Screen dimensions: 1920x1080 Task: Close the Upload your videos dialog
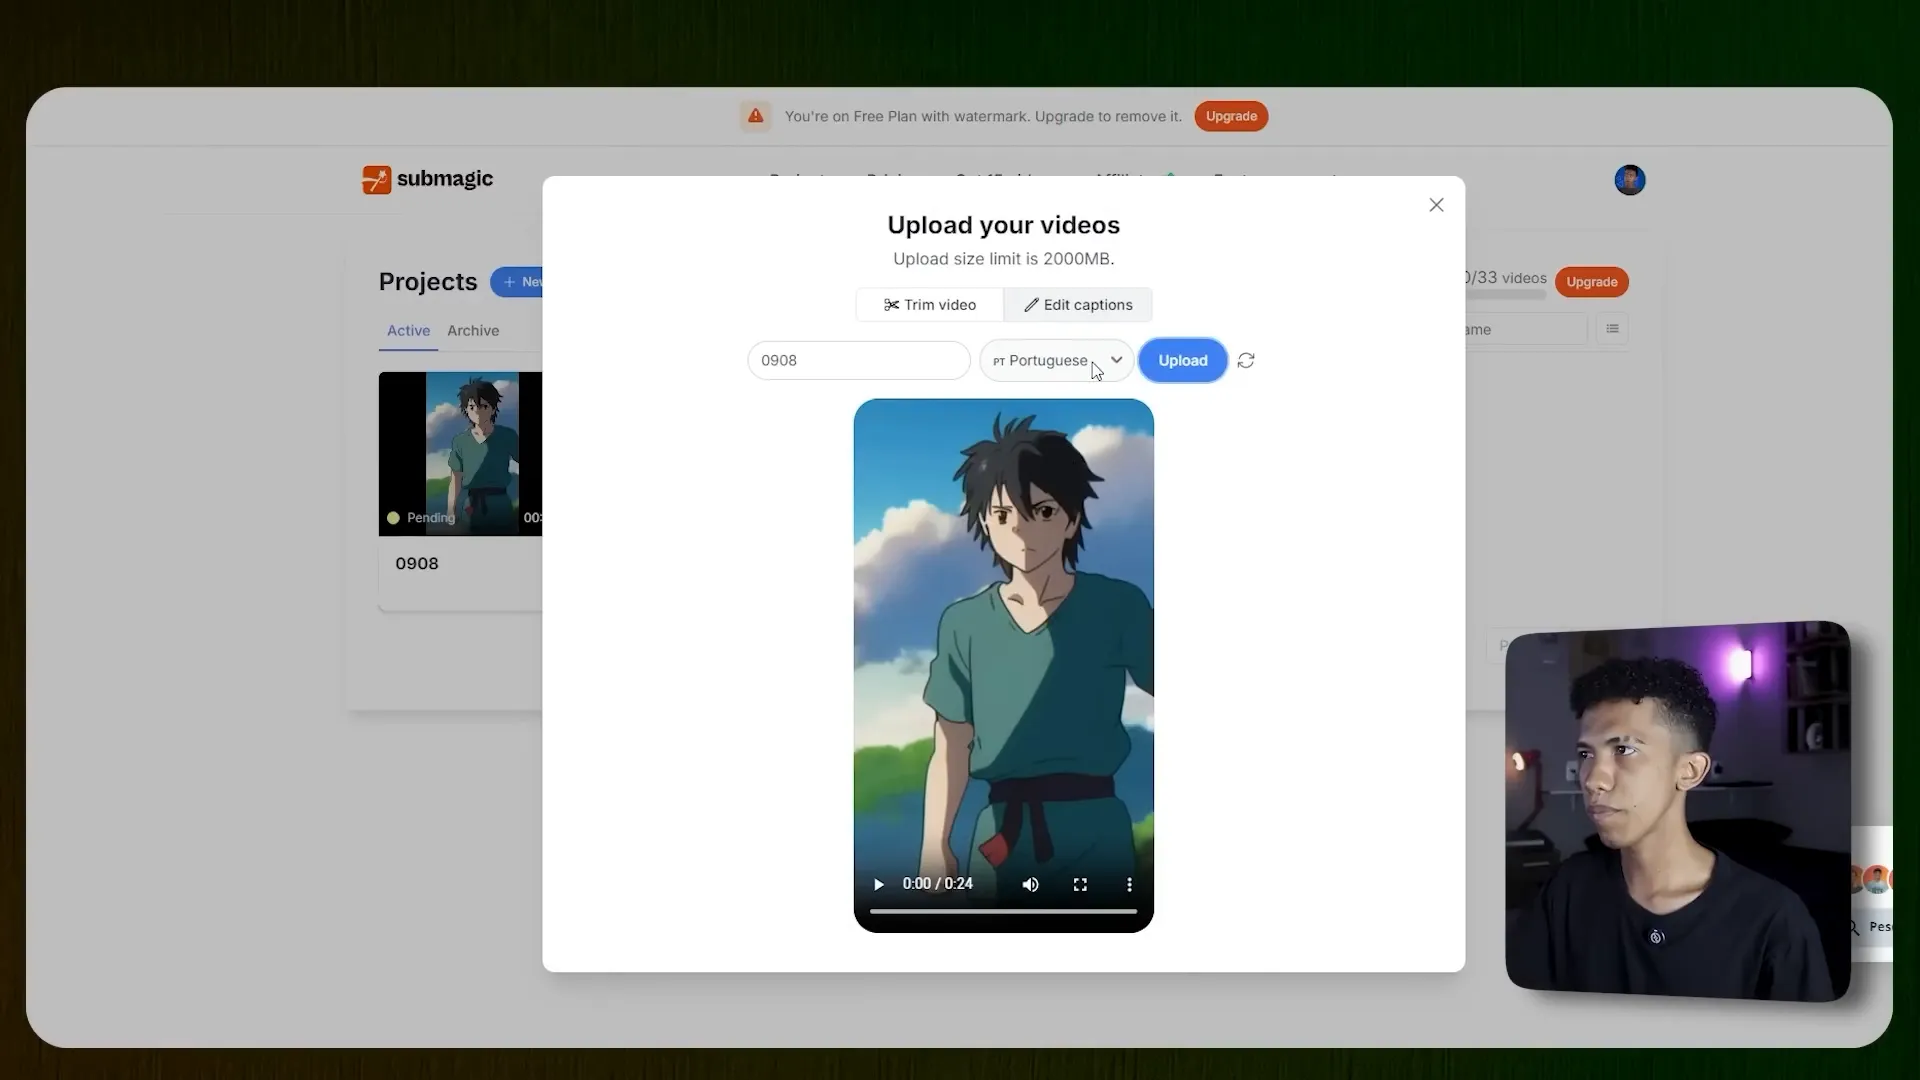[1436, 205]
